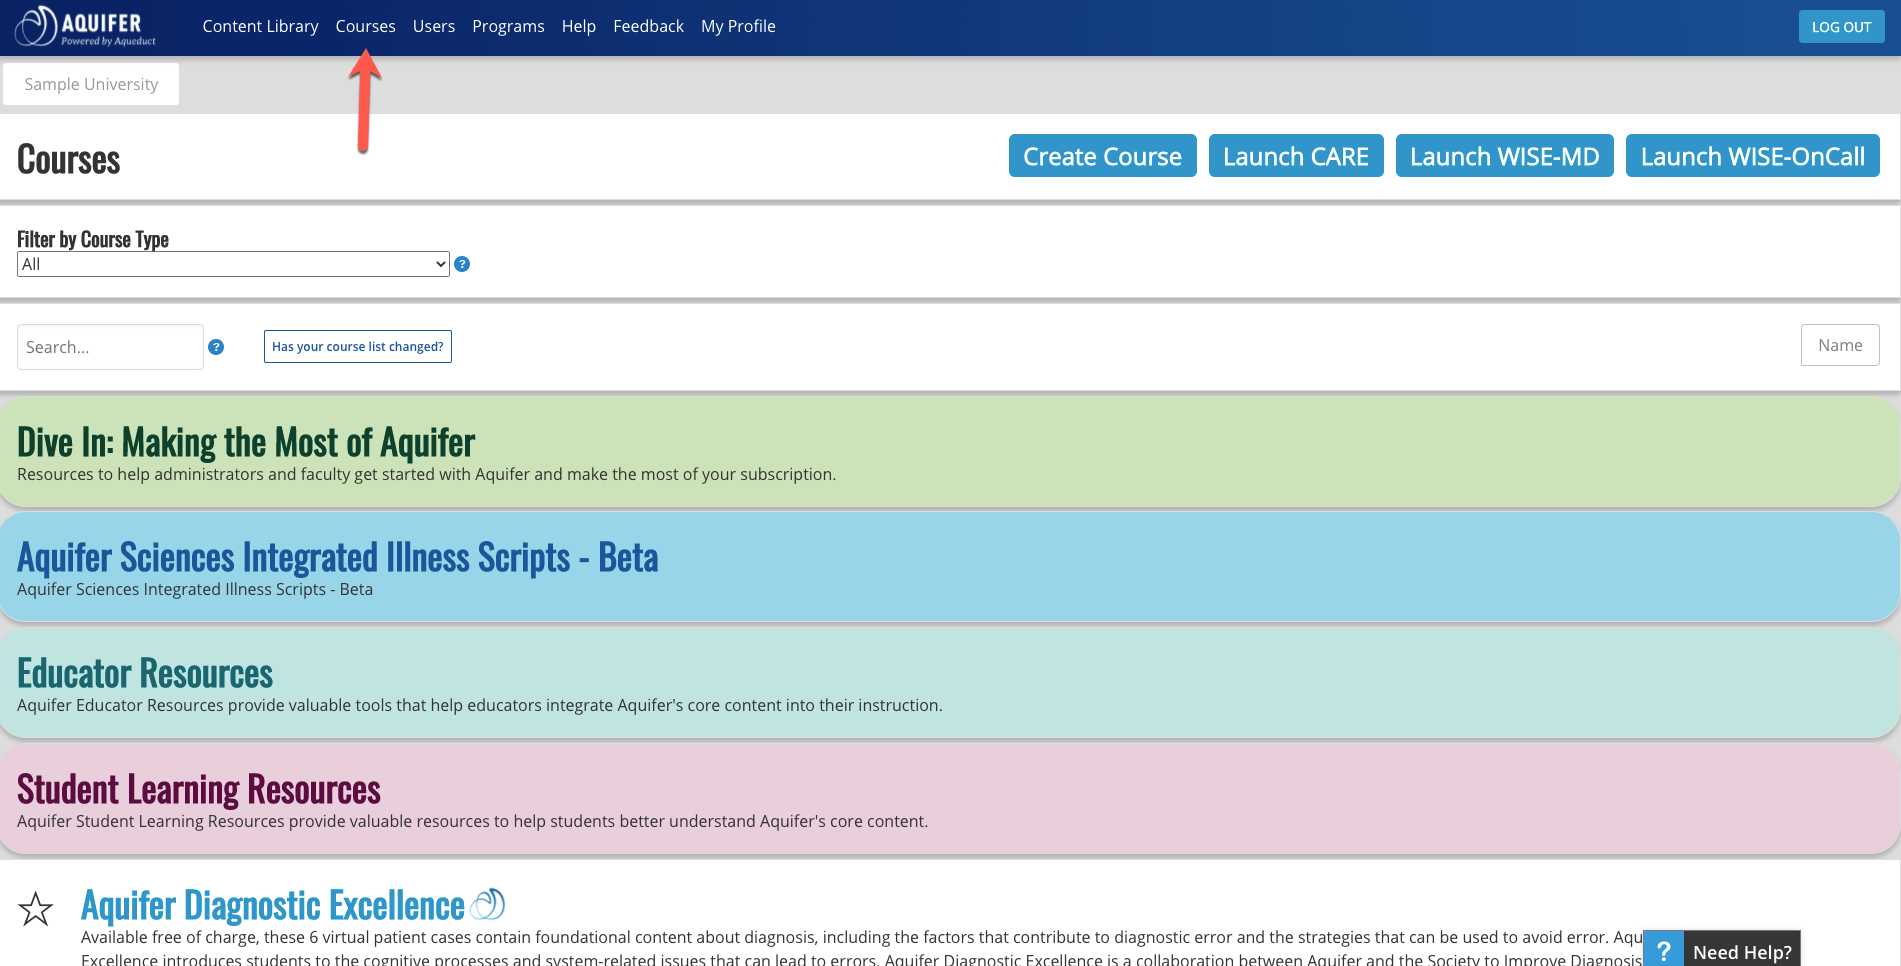Favorite Aquifer Diagnostic Excellence with the star
This screenshot has width=1901, height=966.
tap(36, 909)
